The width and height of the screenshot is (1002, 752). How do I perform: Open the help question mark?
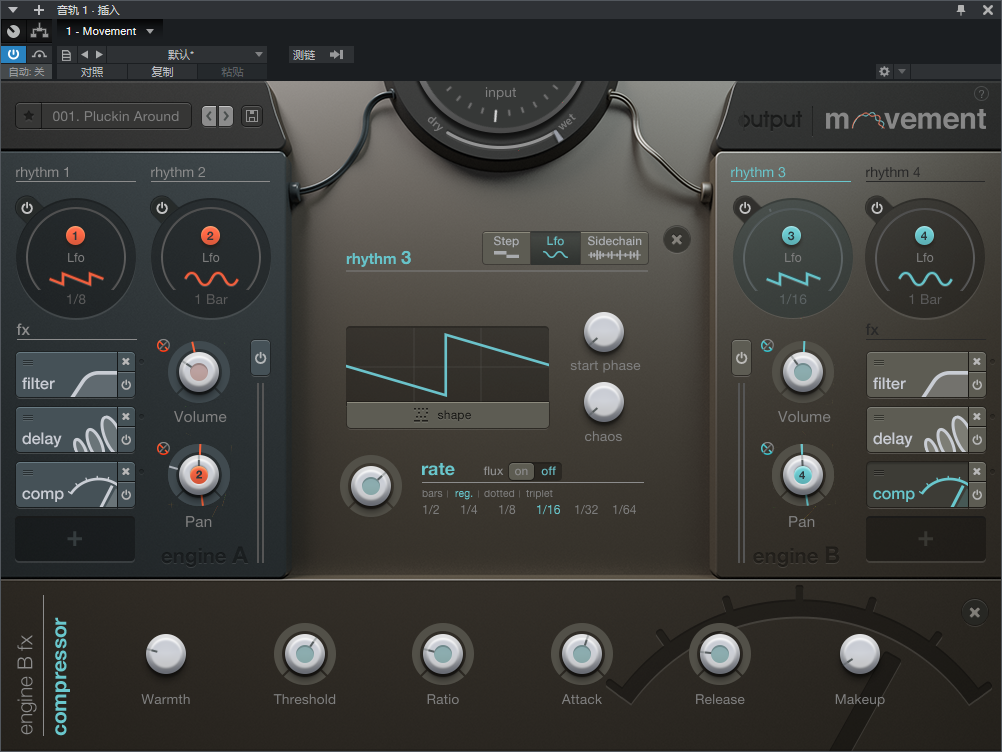(981, 94)
